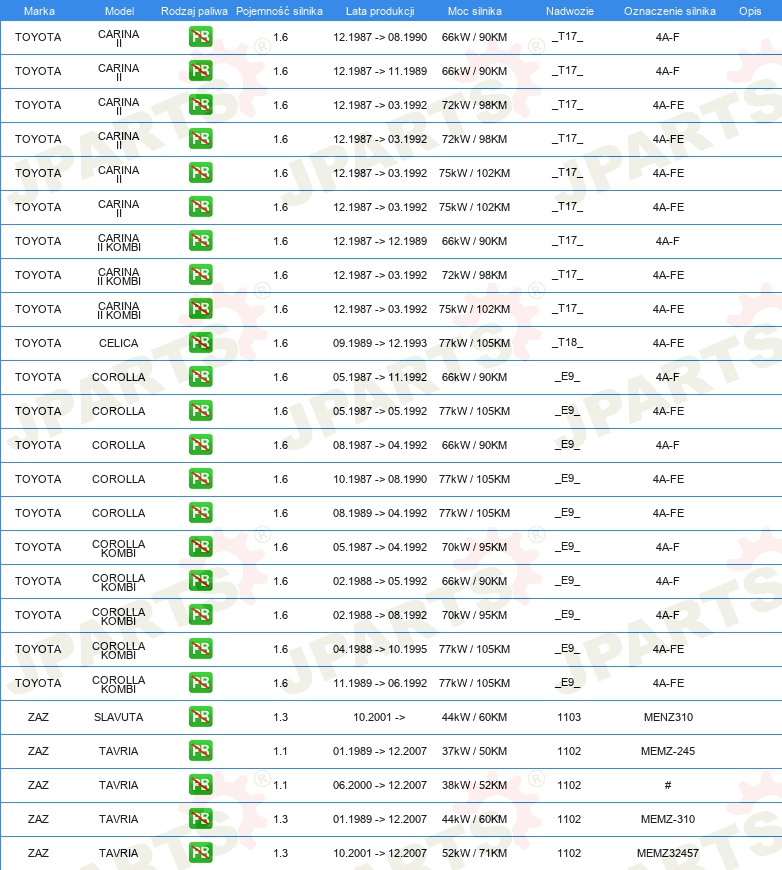Click fuel icon in Tavria 37kW/50KM row
The image size is (782, 870).
(200, 751)
